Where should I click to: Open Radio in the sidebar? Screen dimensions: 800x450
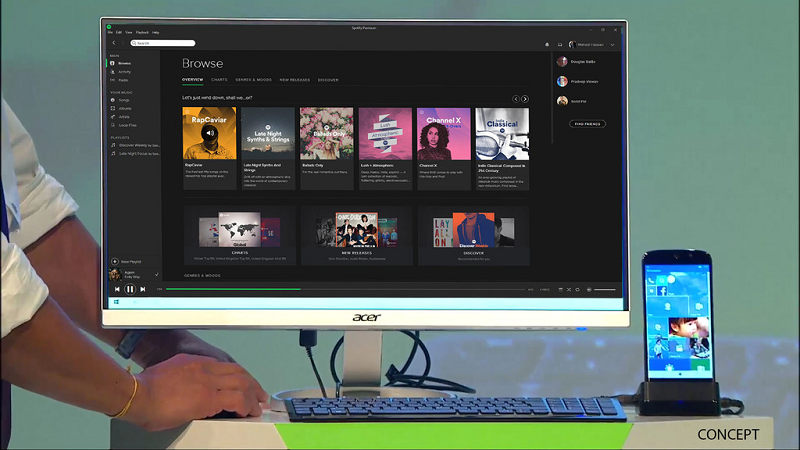point(123,80)
